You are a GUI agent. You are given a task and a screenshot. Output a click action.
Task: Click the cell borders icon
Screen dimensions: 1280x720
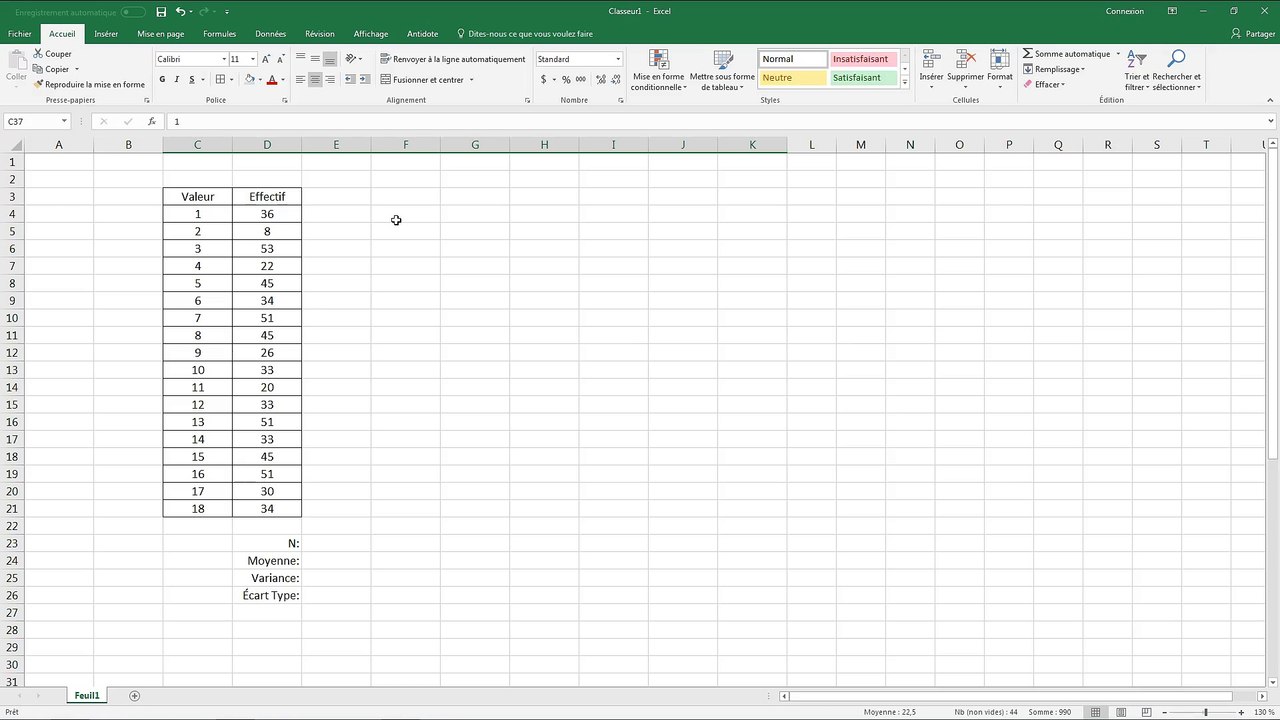coord(220,79)
